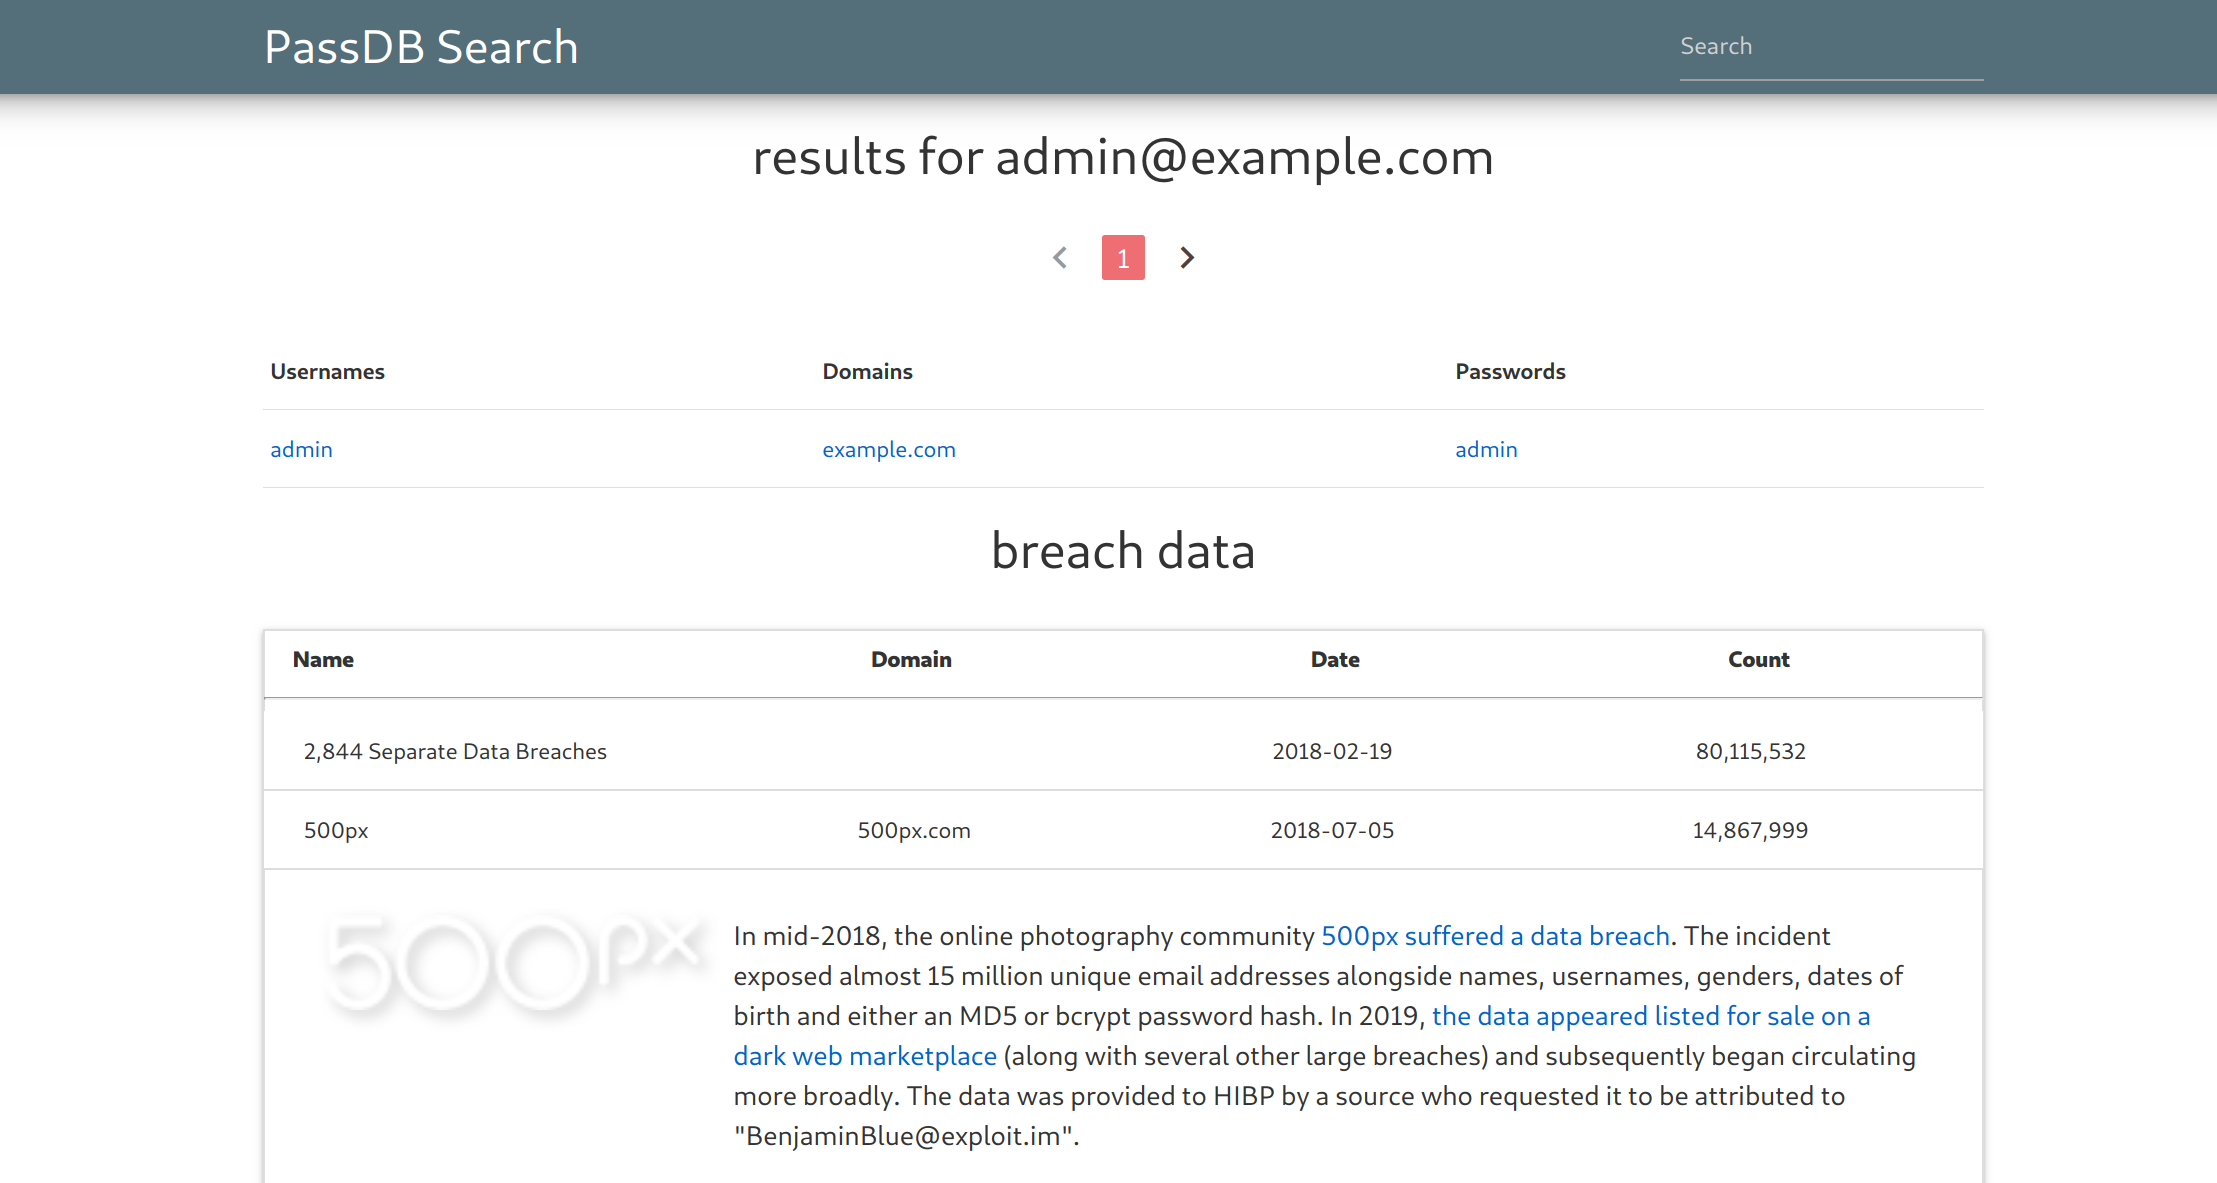Image resolution: width=2217 pixels, height=1183 pixels.
Task: Click the Name column header
Action: pyautogui.click(x=323, y=660)
